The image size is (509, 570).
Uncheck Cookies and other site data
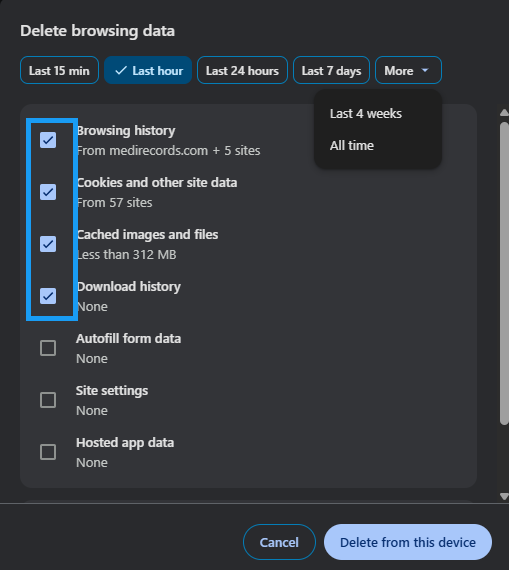[x=48, y=192]
